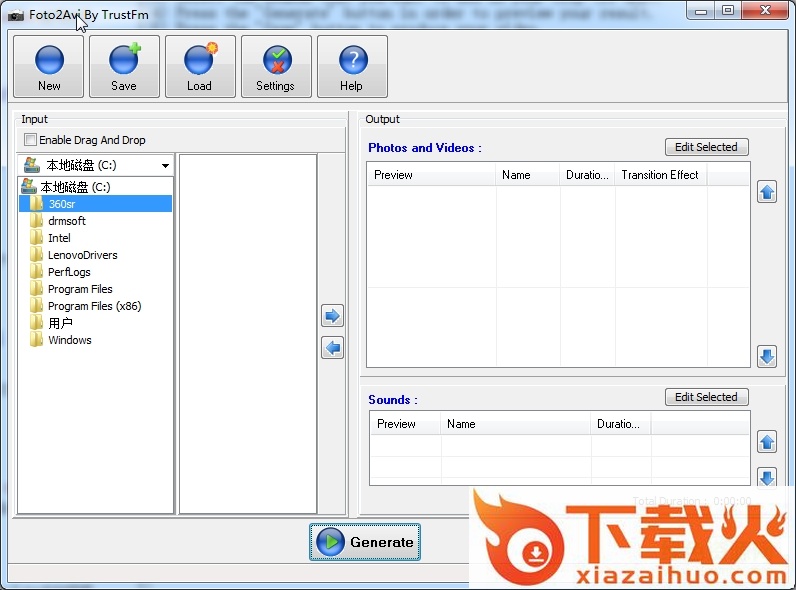Click Edit Selected for Sounds

pos(706,397)
